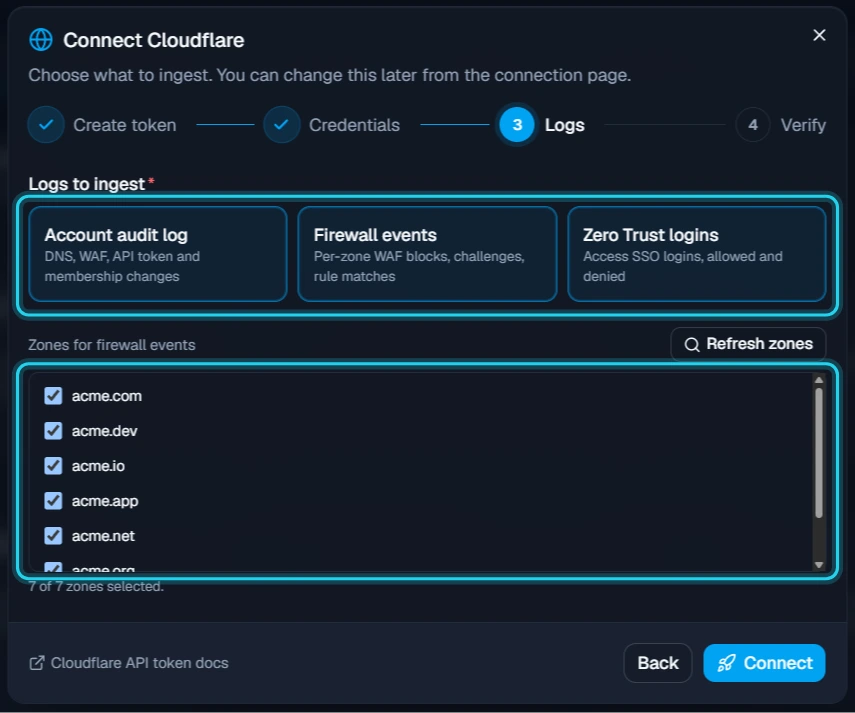
Task: Select the Credentials step label
Action: 354,125
